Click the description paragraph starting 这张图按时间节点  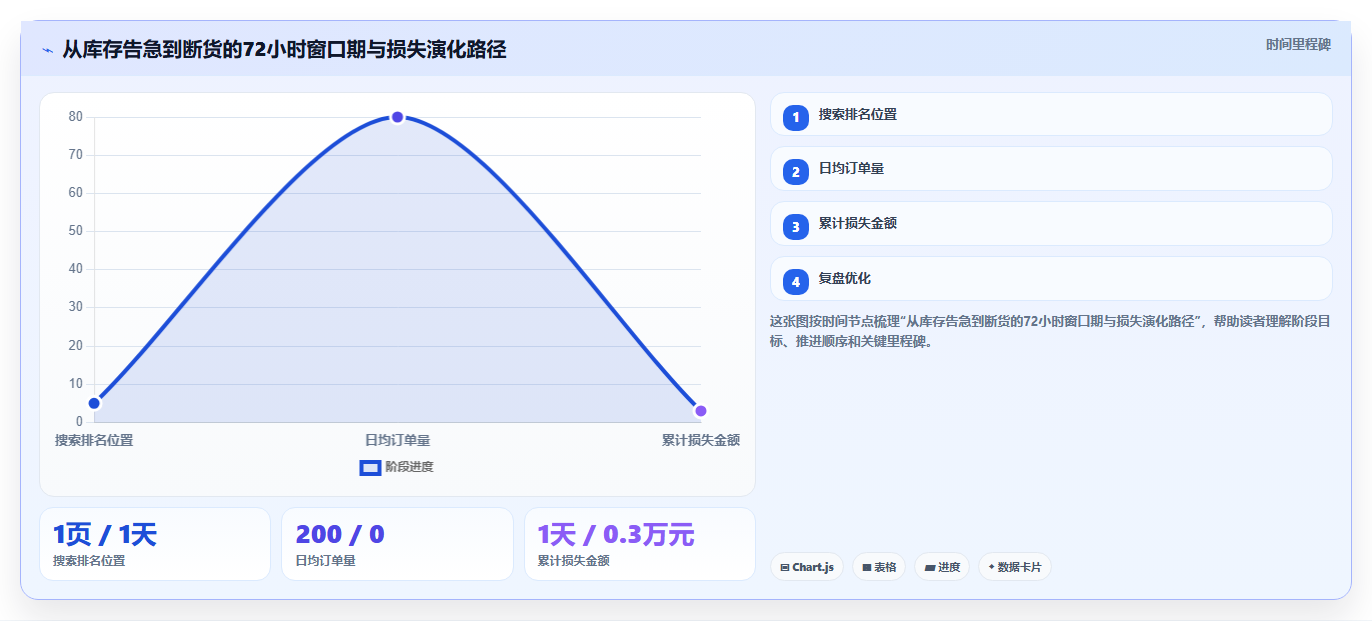[1050, 331]
